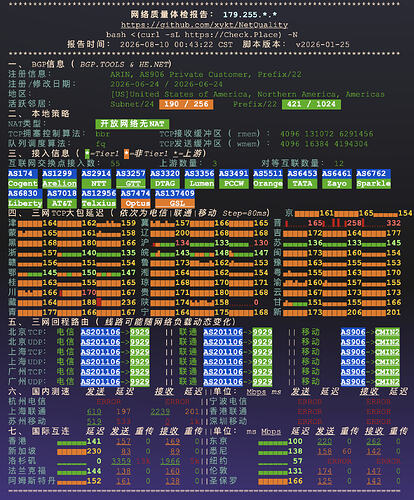Click the AS6453 badge
This screenshot has width=414, height=500.
point(302,173)
